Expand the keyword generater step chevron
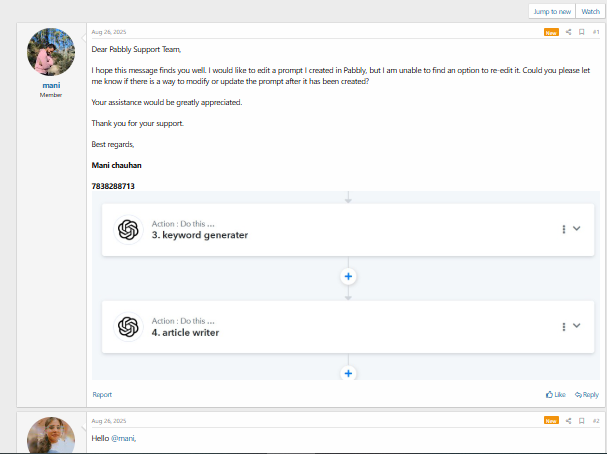Viewport: 607px width, 454px height. pos(576,228)
